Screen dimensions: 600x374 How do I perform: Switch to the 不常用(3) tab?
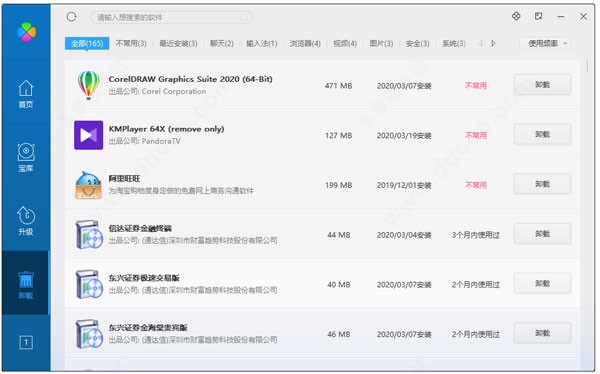(x=131, y=43)
